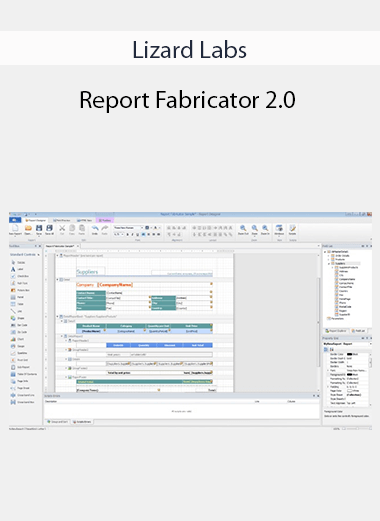Viewport: 380px width, 521px height.
Task: Click the New Report icon in ribbon
Action: coord(15,228)
